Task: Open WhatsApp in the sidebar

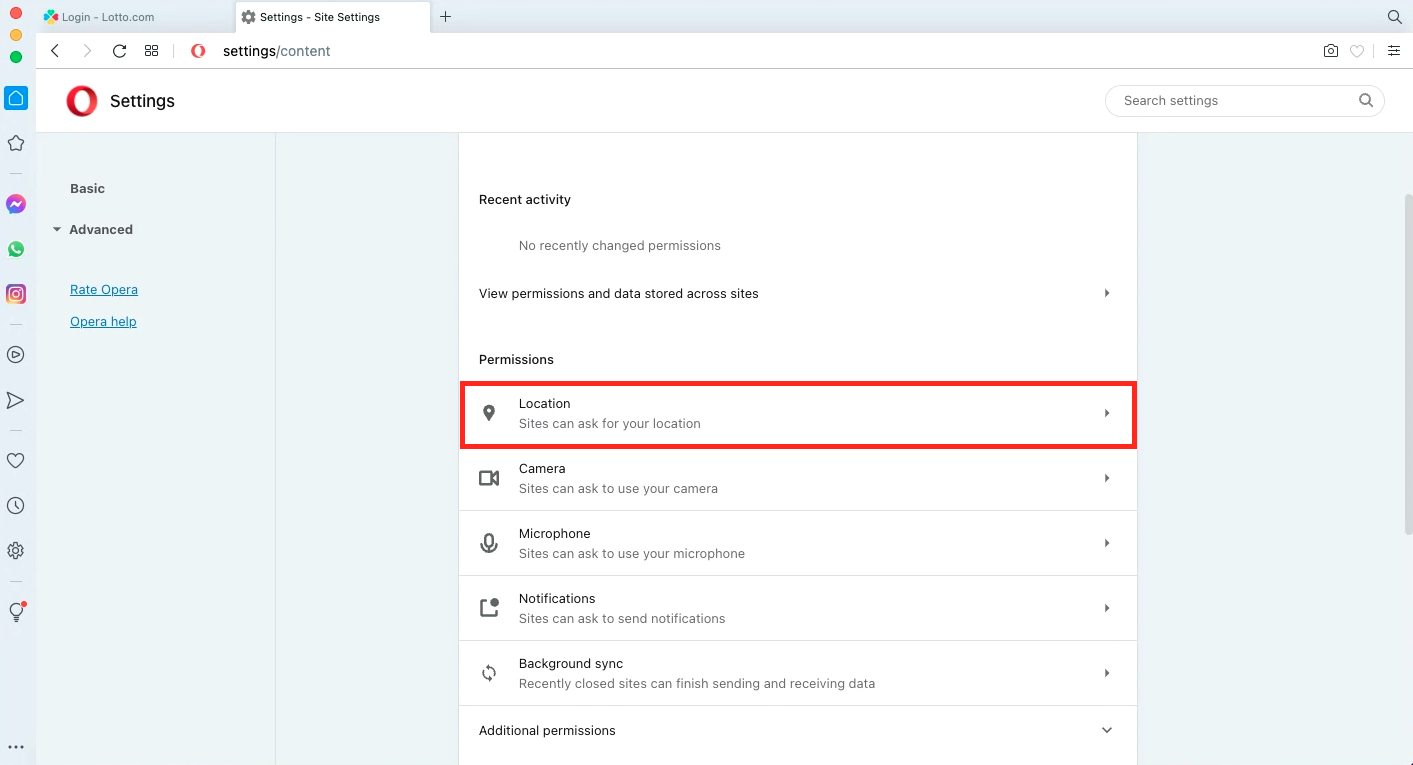Action: pos(16,249)
